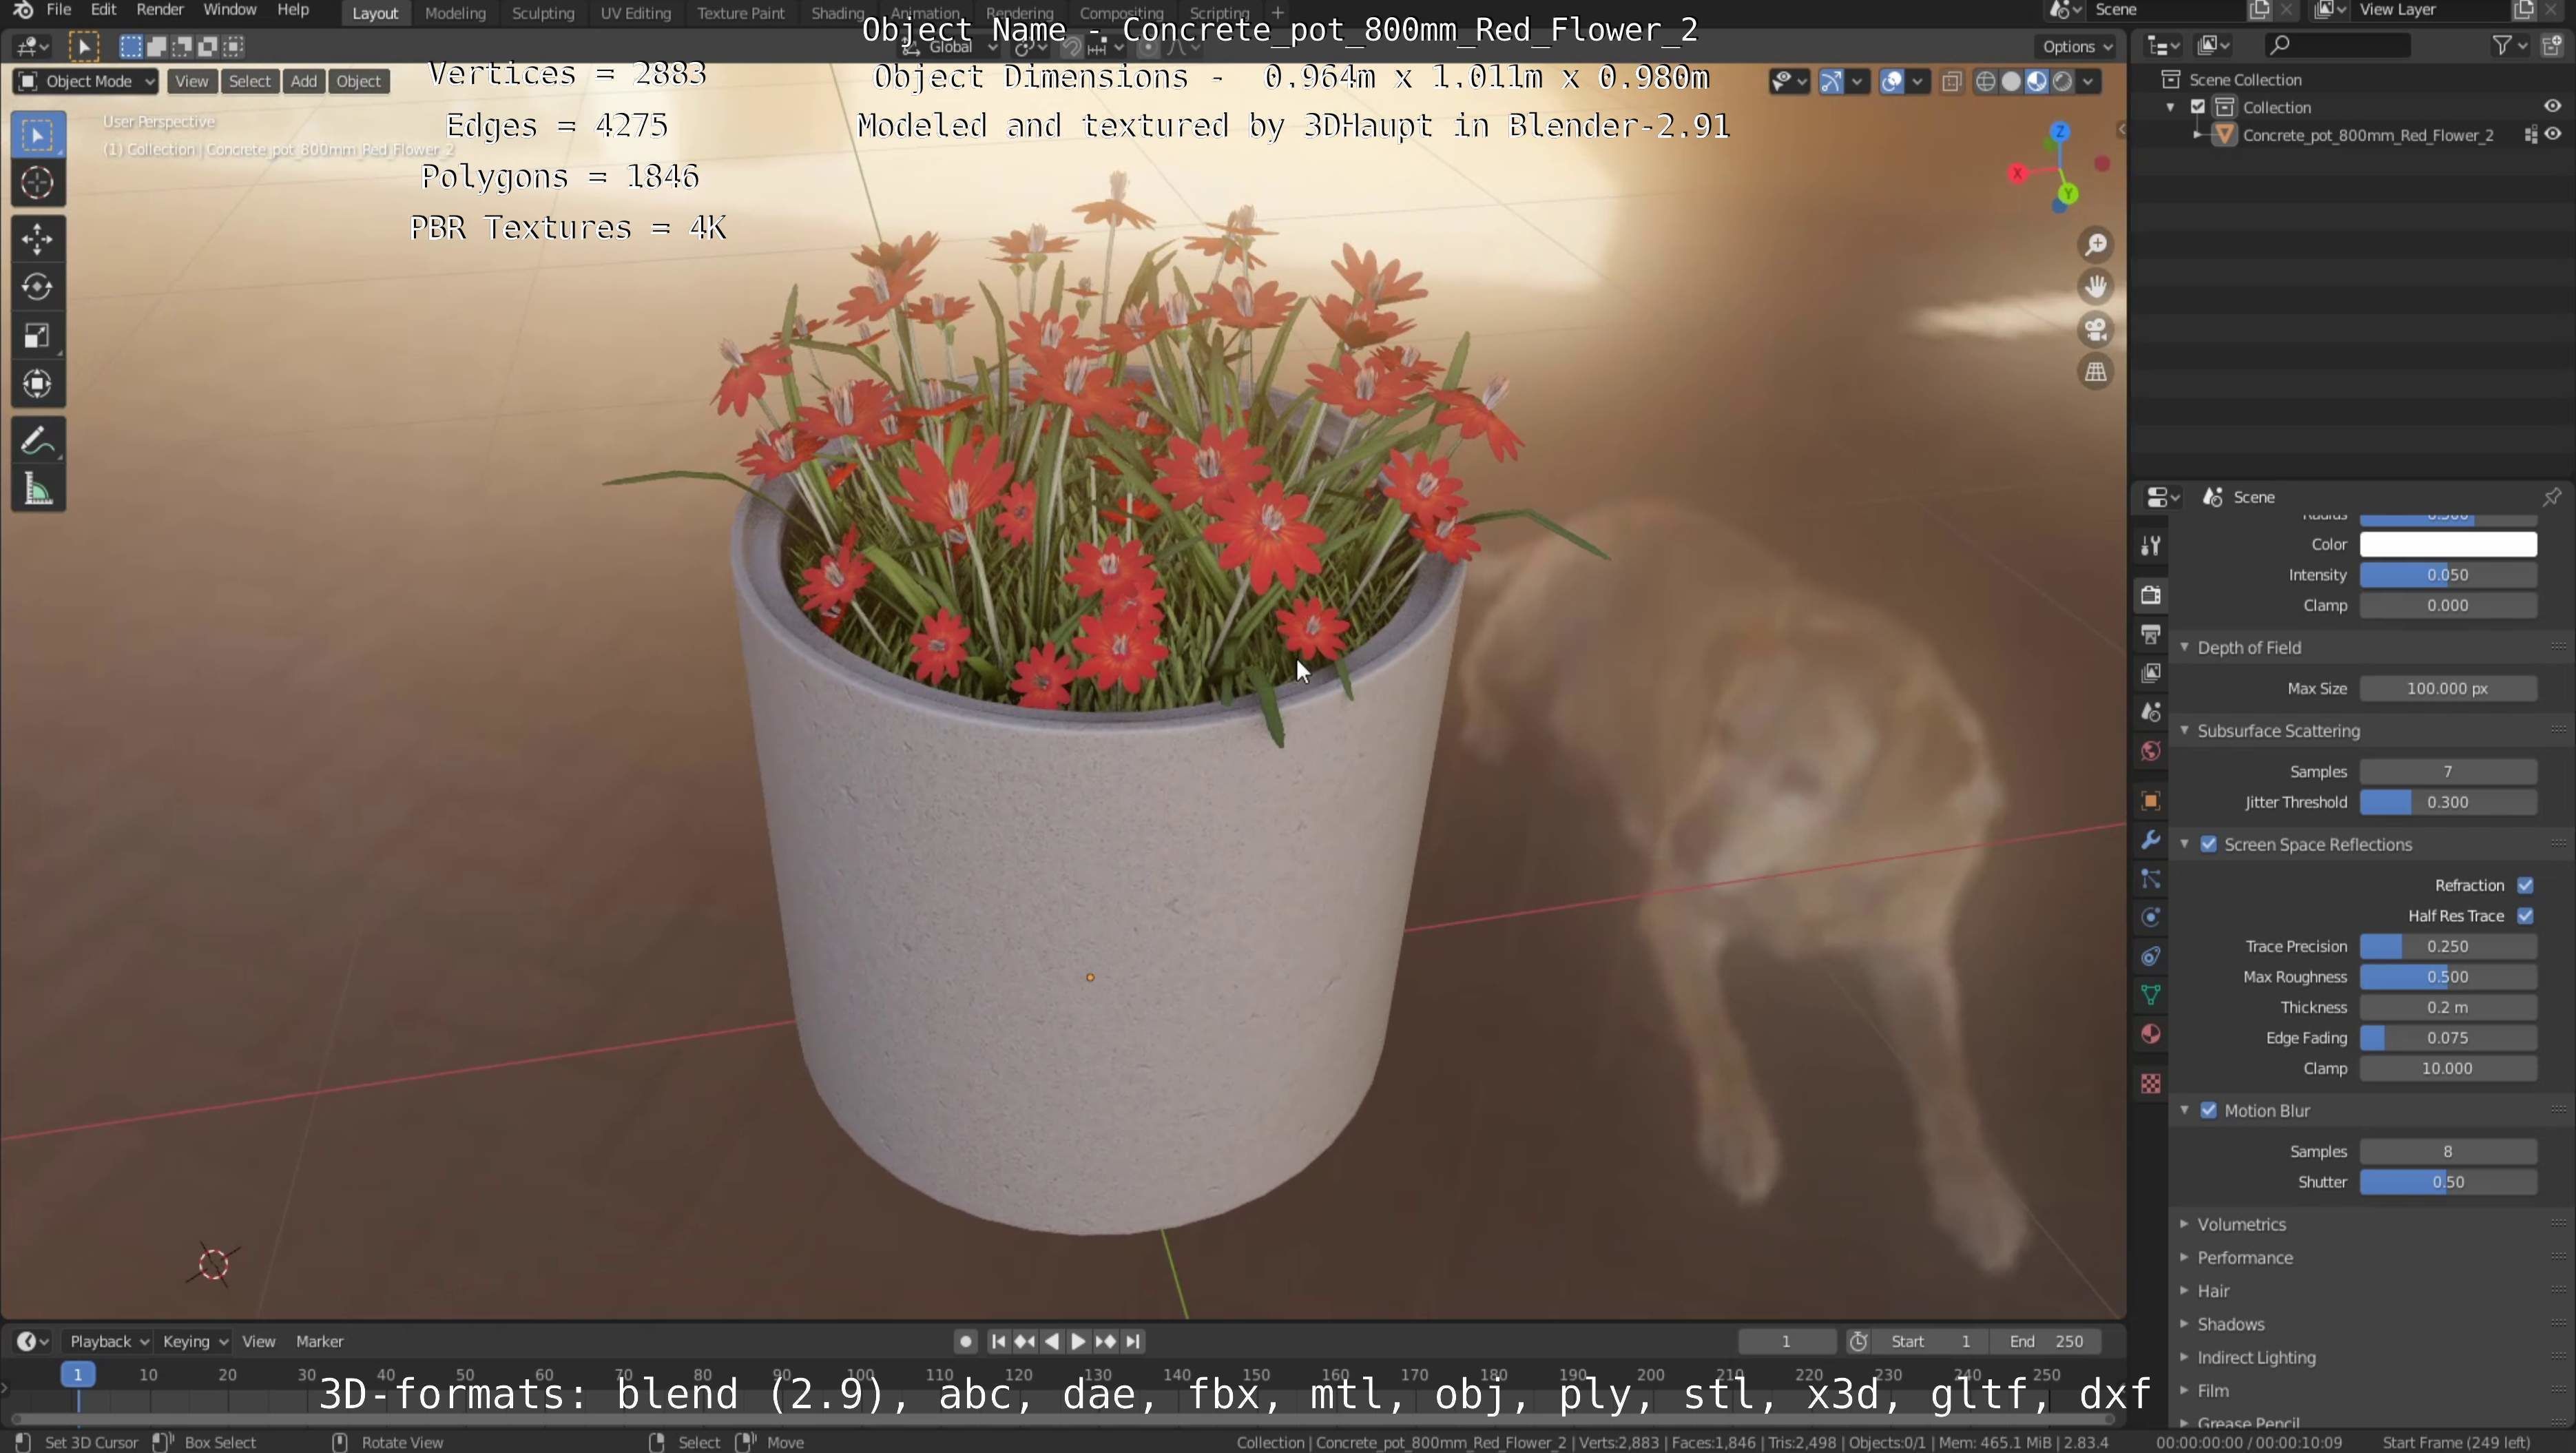Toggle Collection exclude checkbox in outliner

tap(2197, 107)
